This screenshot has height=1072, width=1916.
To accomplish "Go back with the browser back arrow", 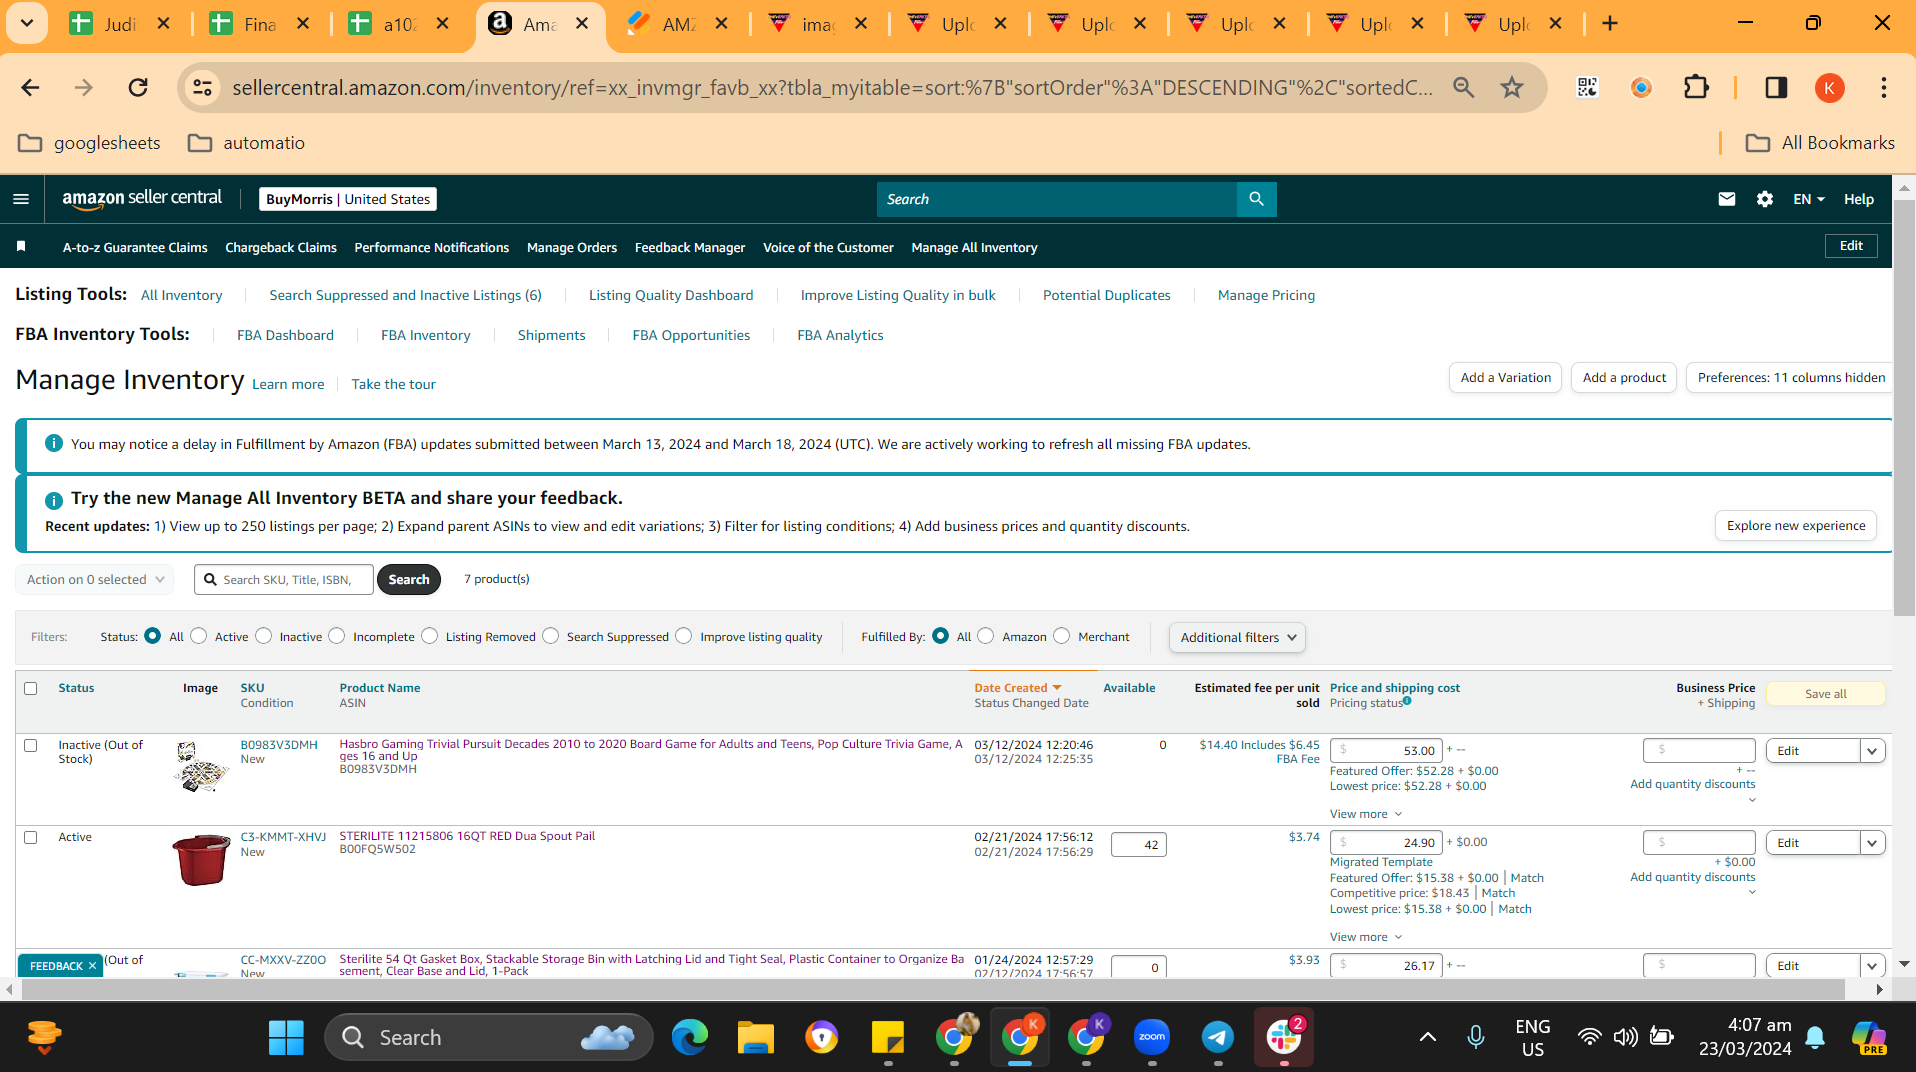I will click(x=30, y=88).
